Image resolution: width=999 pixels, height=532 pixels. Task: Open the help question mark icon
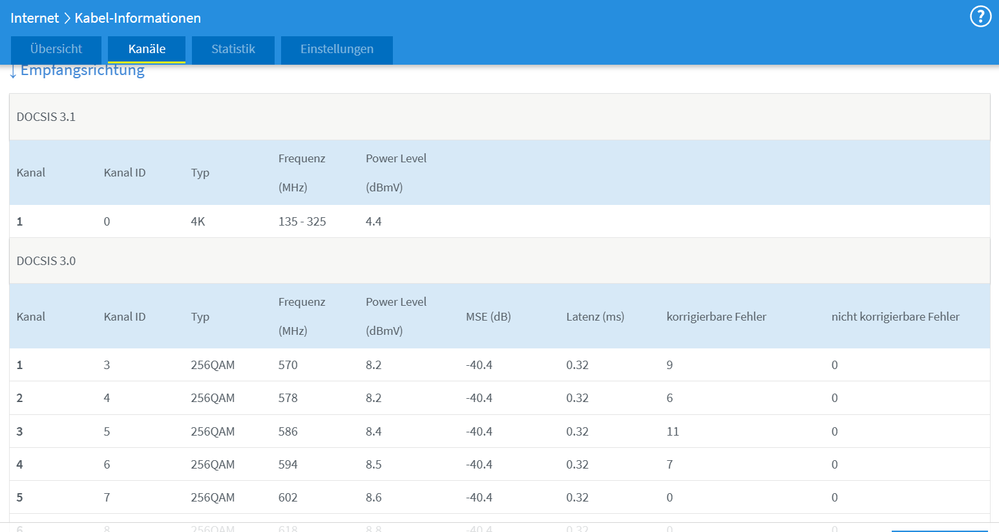pos(980,17)
